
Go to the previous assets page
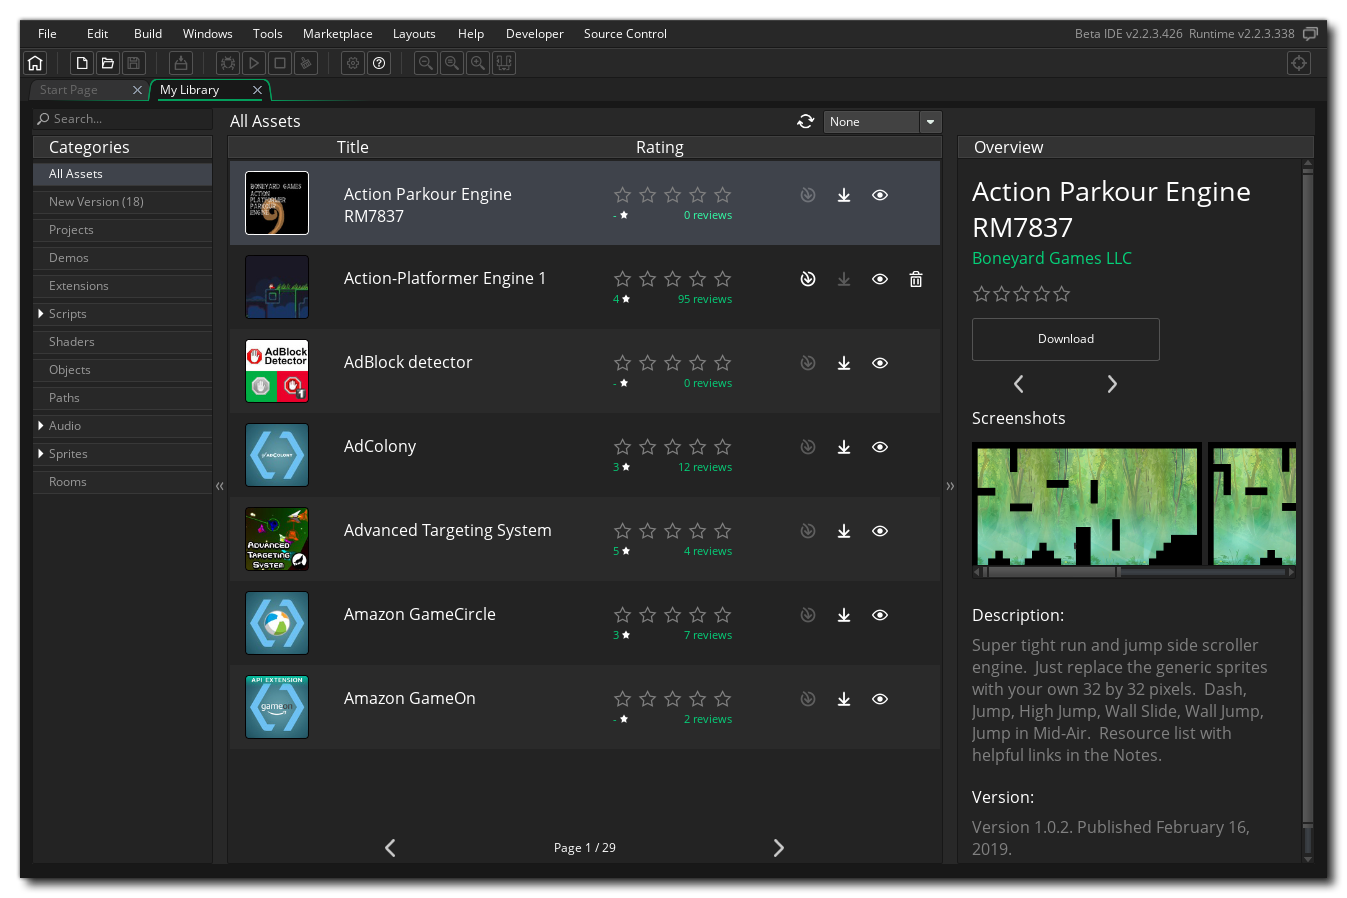(390, 848)
